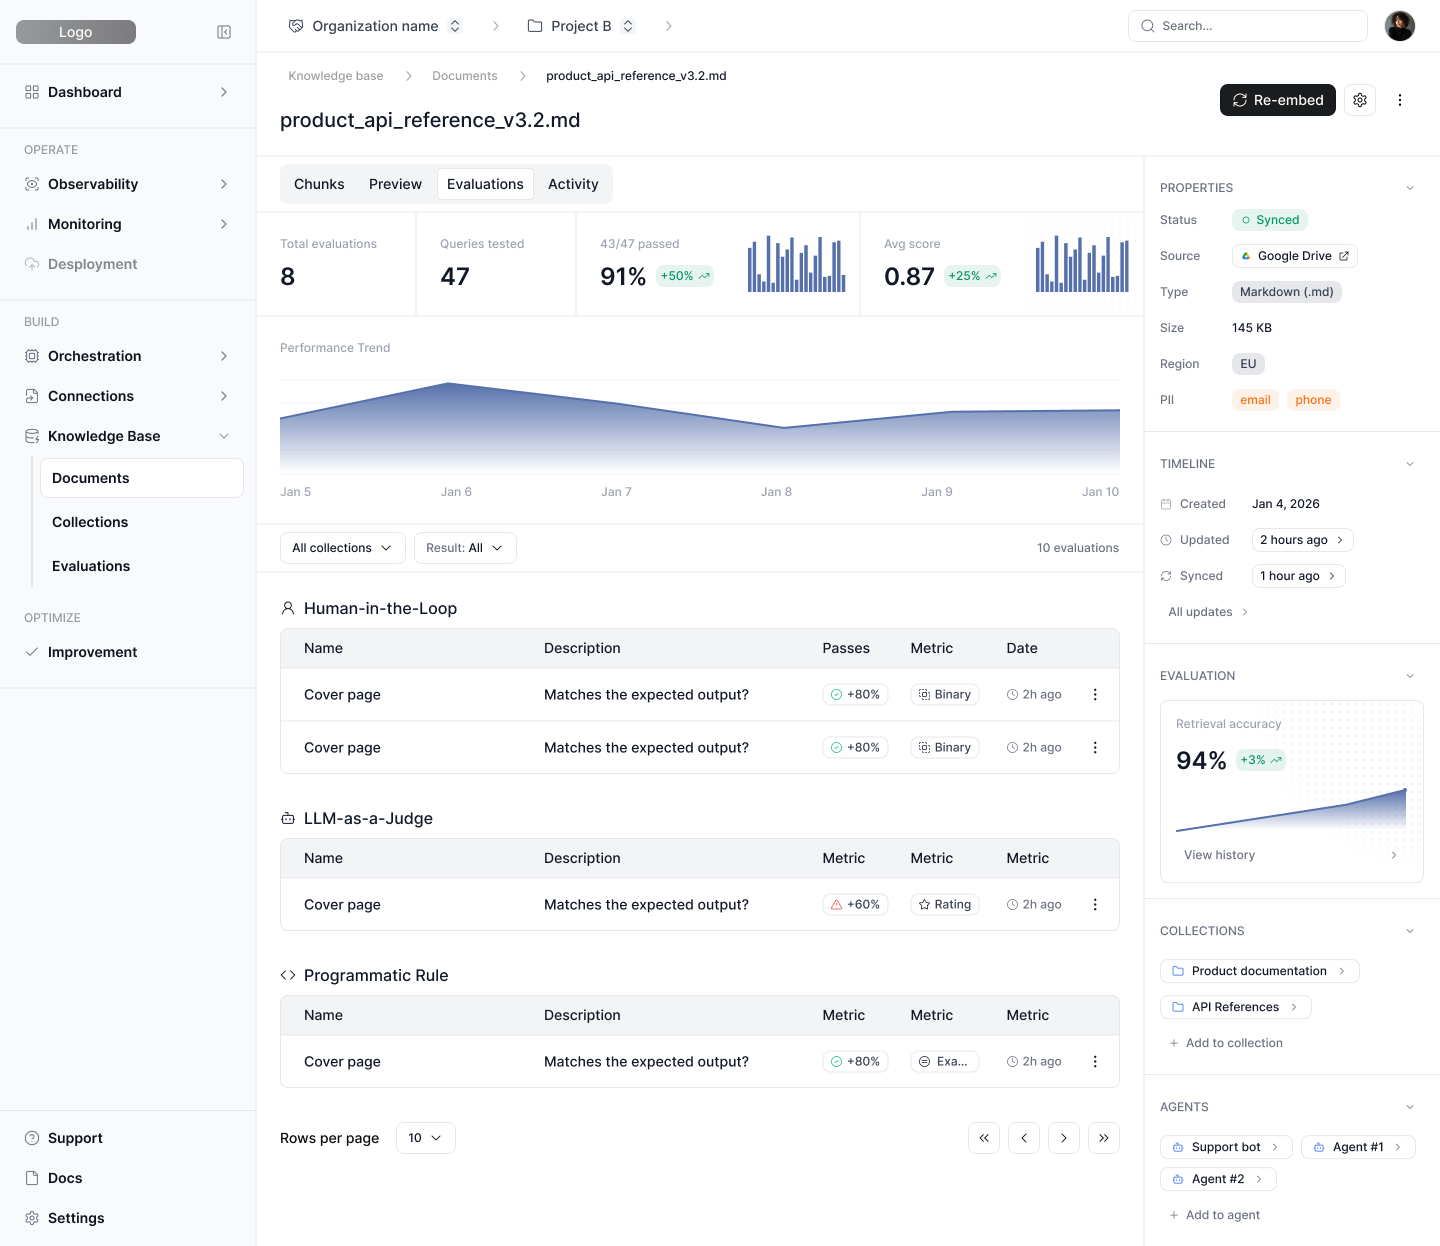Go to next page arrow
The width and height of the screenshot is (1440, 1246).
click(1063, 1138)
